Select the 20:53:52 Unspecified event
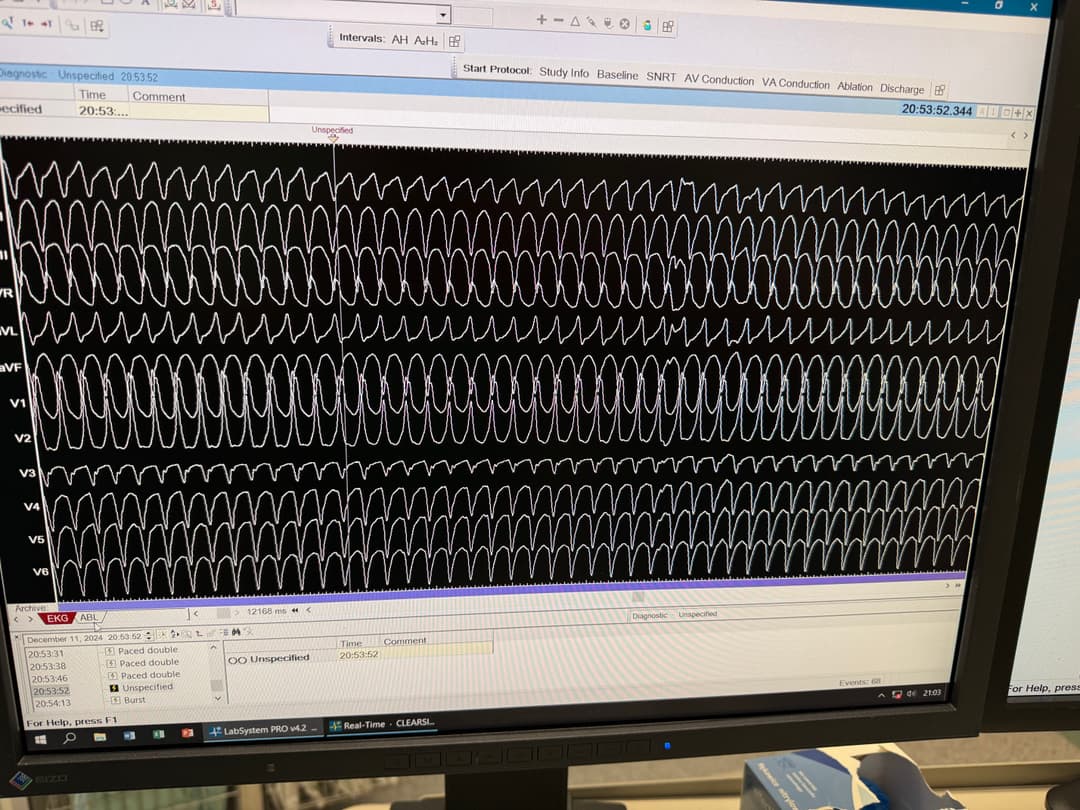The image size is (1080, 810). 103,689
